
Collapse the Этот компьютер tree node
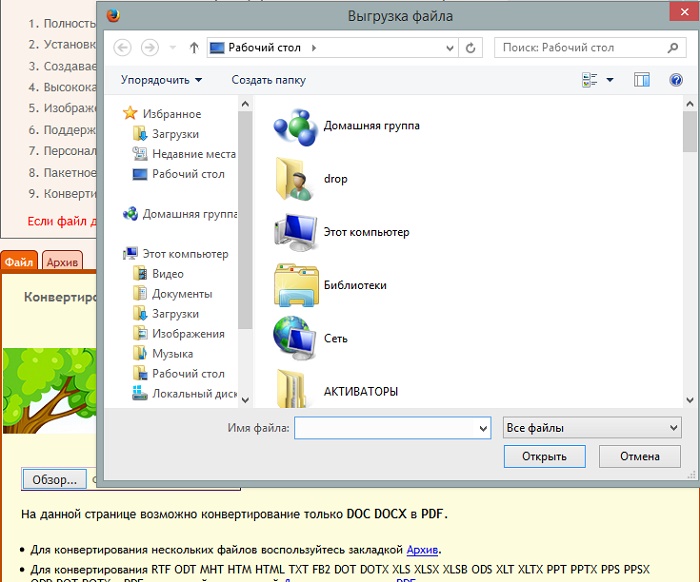pos(118,254)
